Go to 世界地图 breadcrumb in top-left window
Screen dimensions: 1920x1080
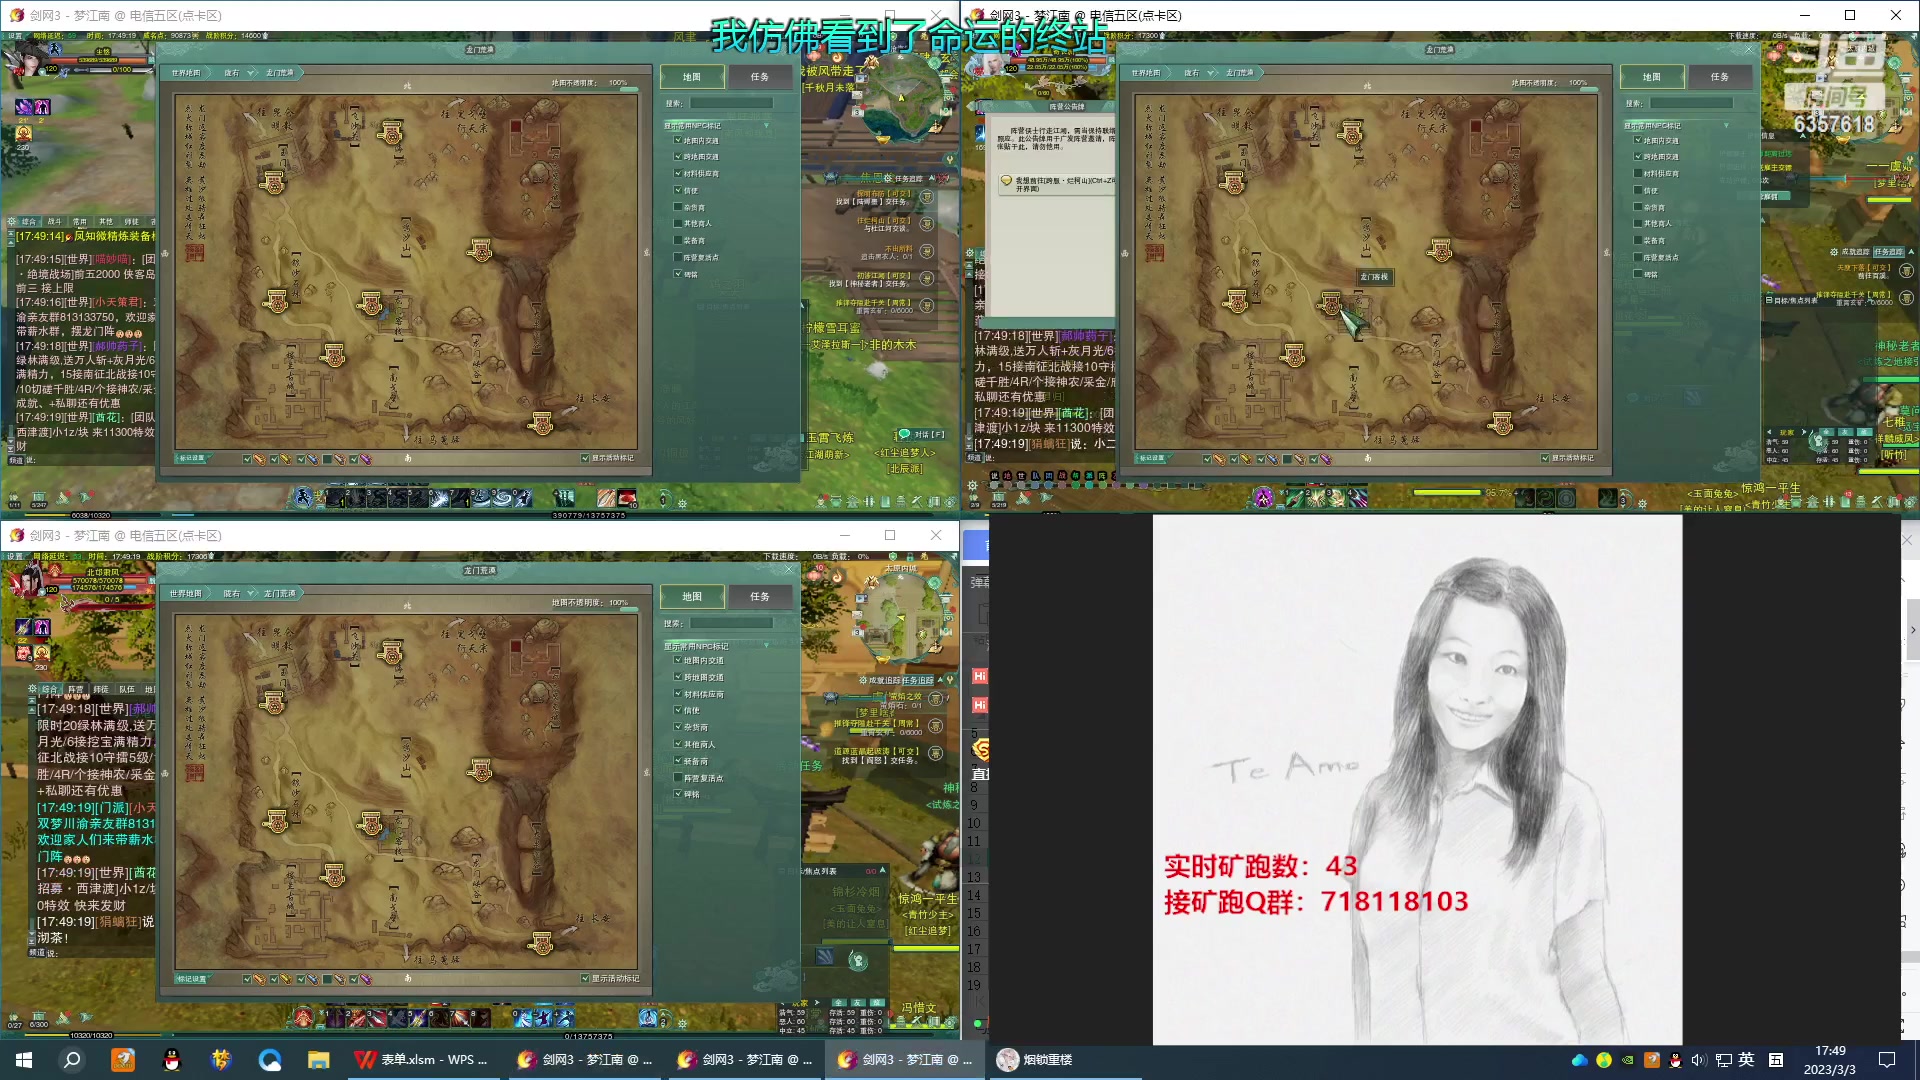pos(186,73)
